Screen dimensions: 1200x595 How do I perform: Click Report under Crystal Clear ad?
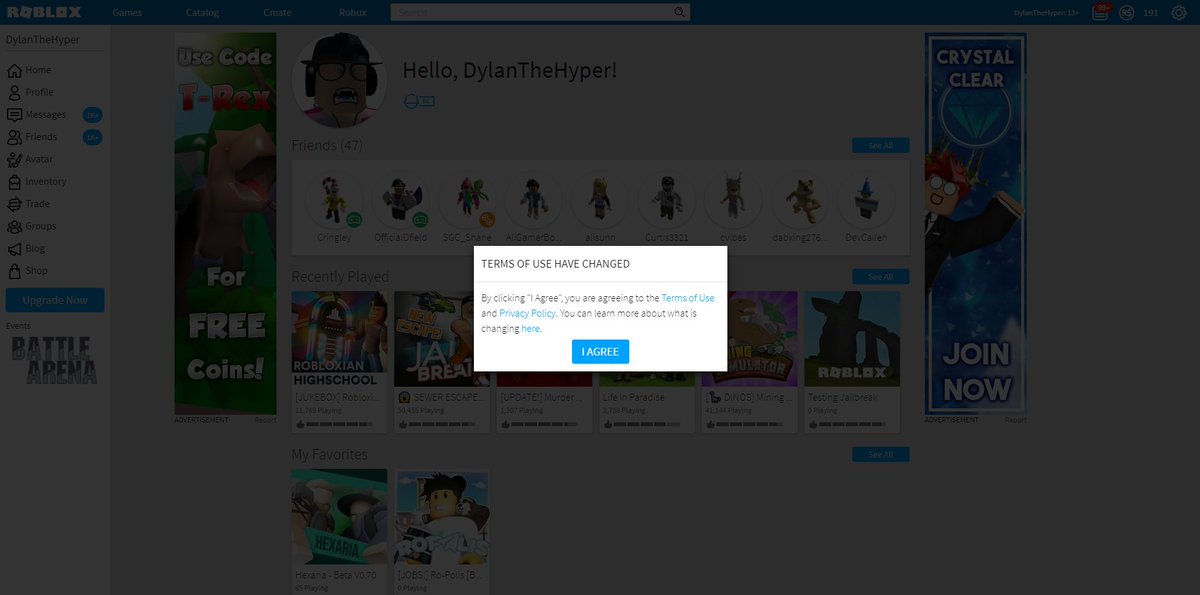pos(1015,420)
